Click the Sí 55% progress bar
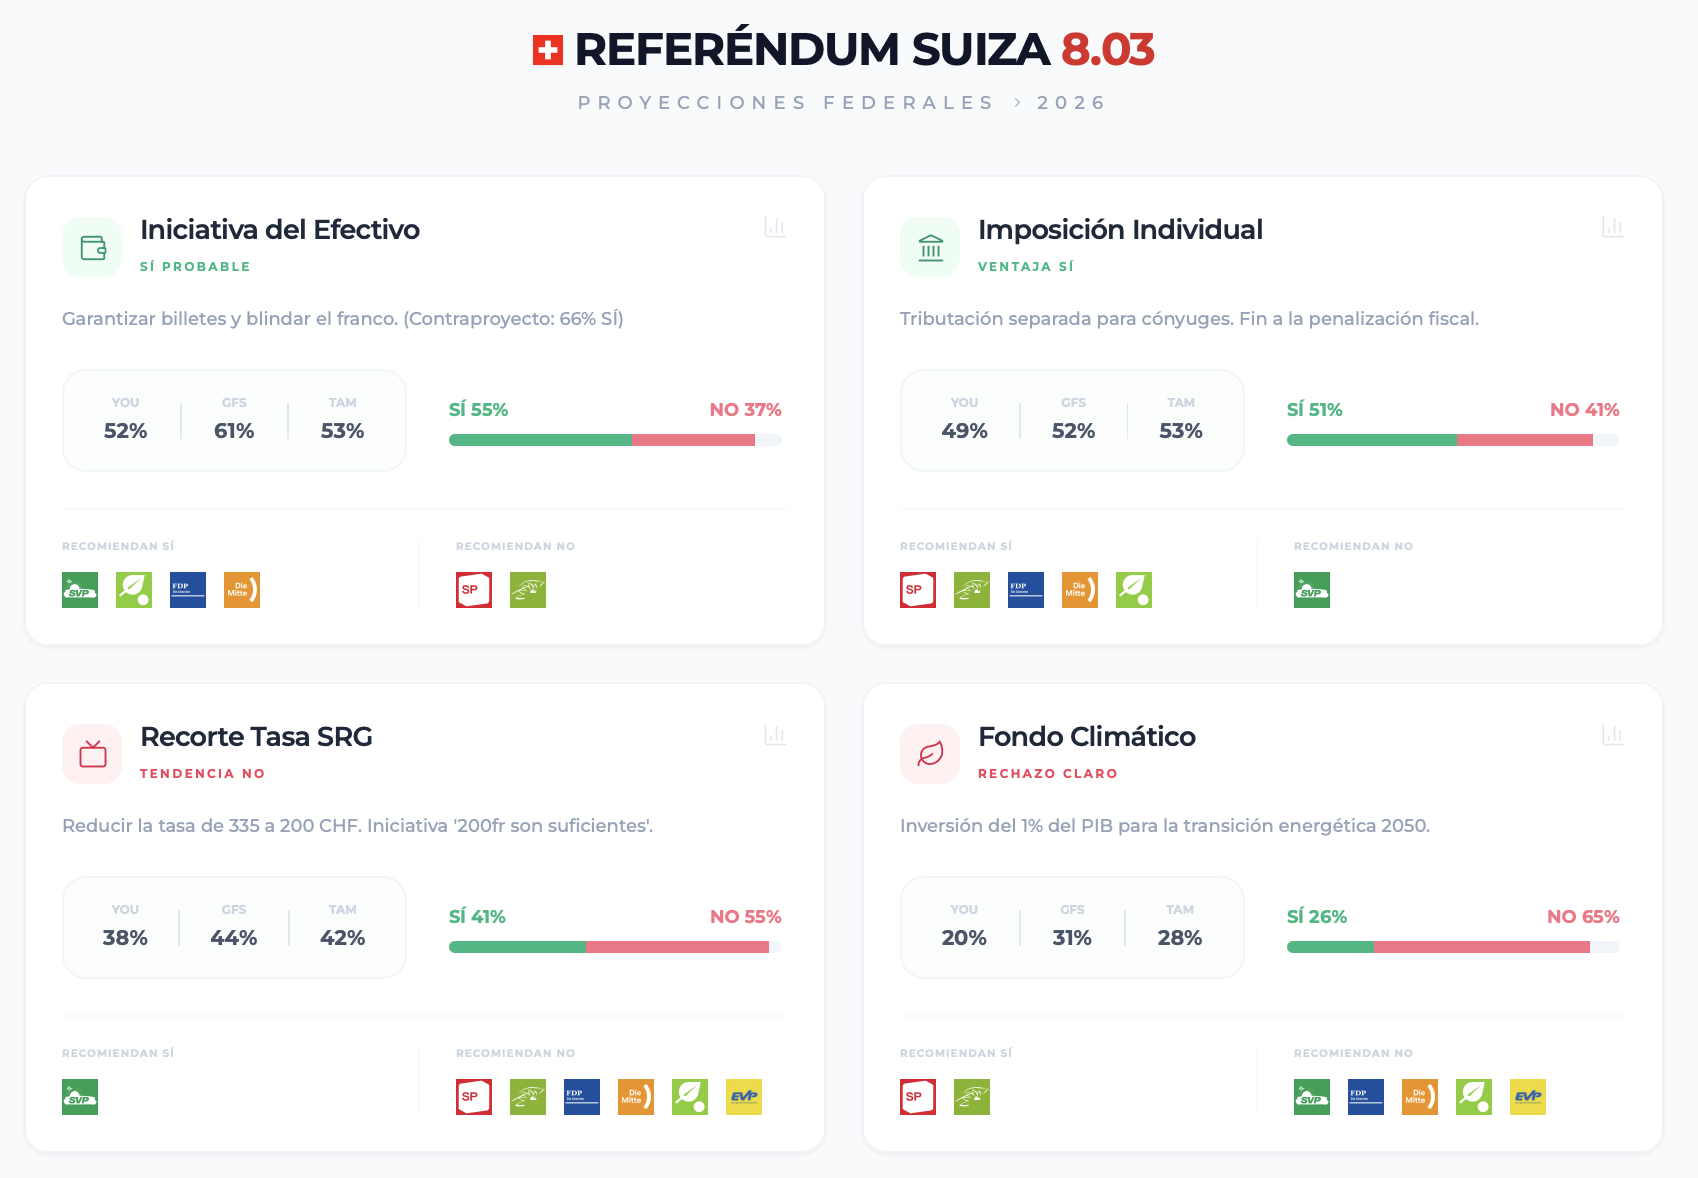1698x1178 pixels. (x=540, y=440)
